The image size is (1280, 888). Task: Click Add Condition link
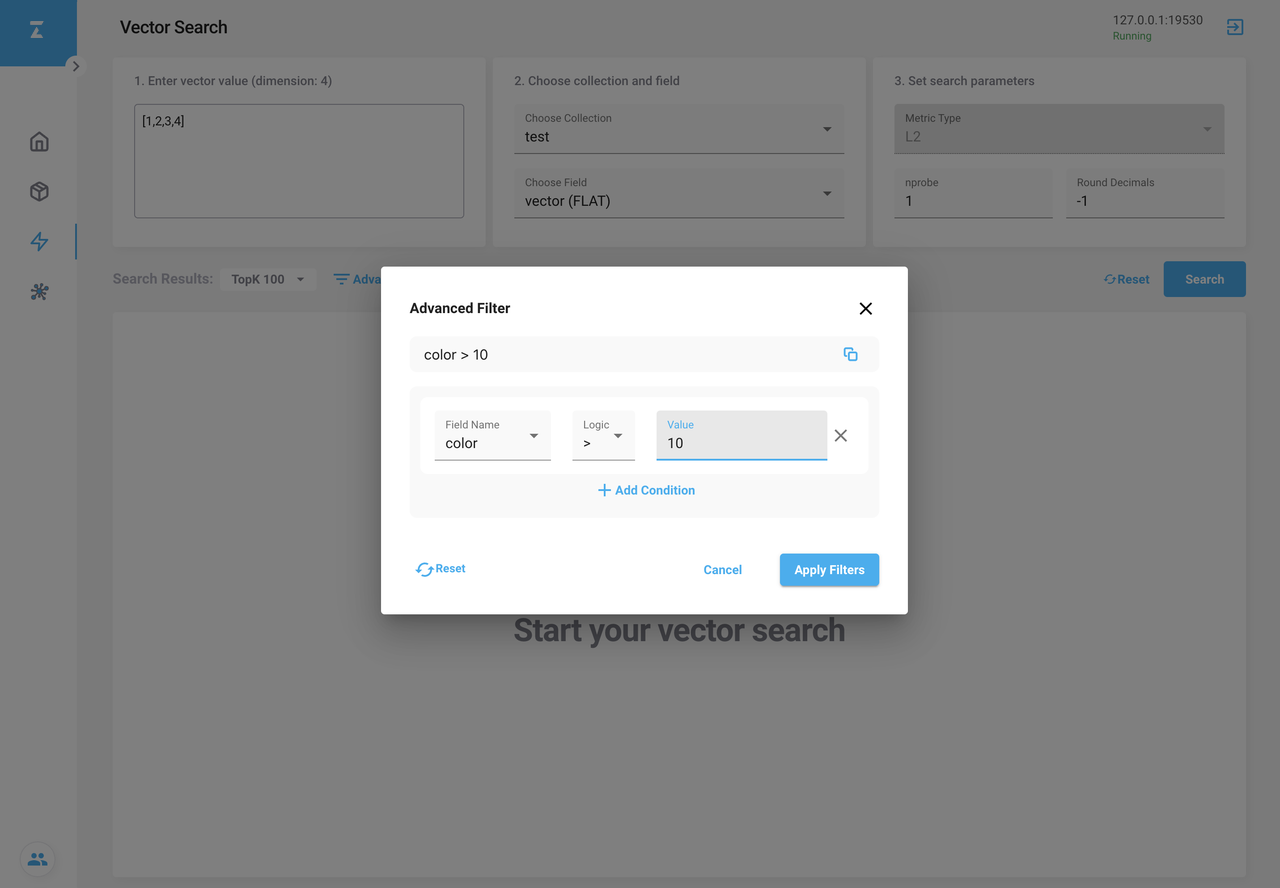(646, 490)
